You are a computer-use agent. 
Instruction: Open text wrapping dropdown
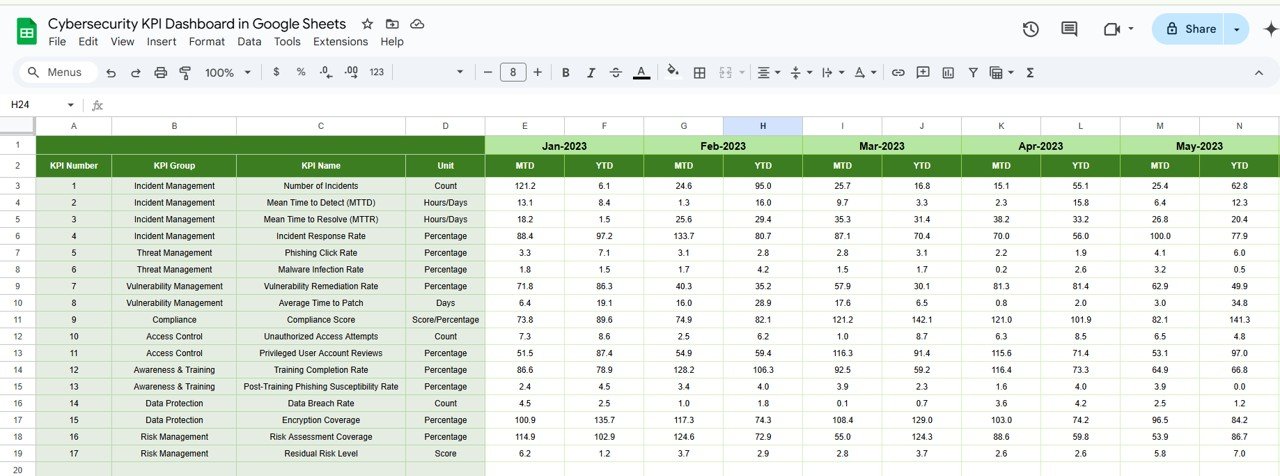click(832, 72)
